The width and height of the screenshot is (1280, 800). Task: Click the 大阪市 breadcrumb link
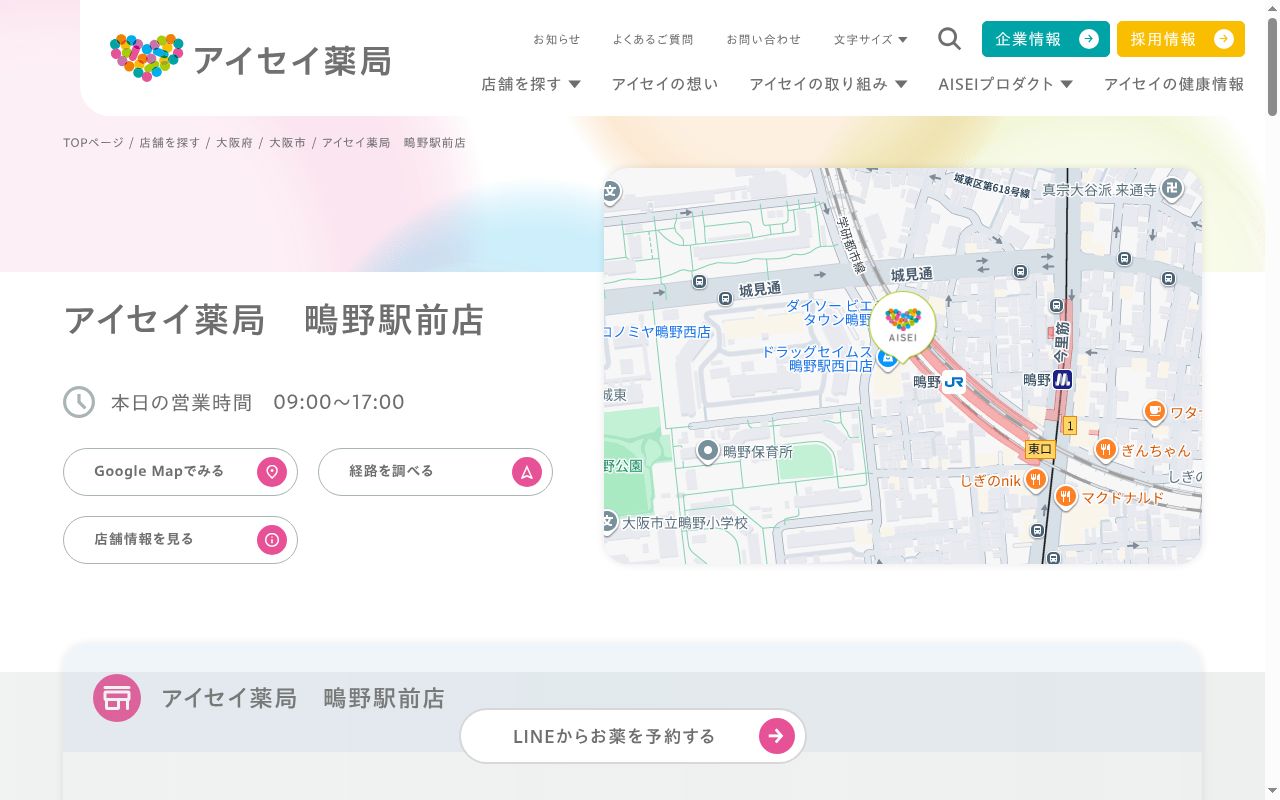287,143
